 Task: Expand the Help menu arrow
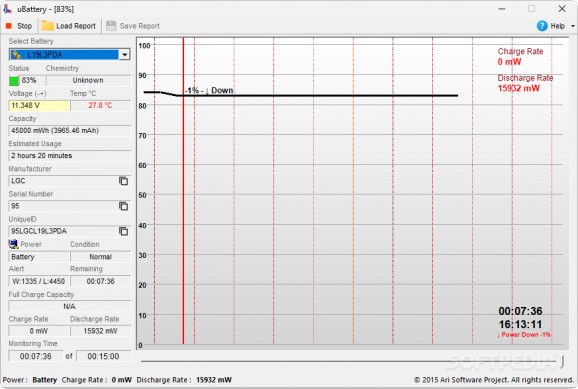pos(572,26)
